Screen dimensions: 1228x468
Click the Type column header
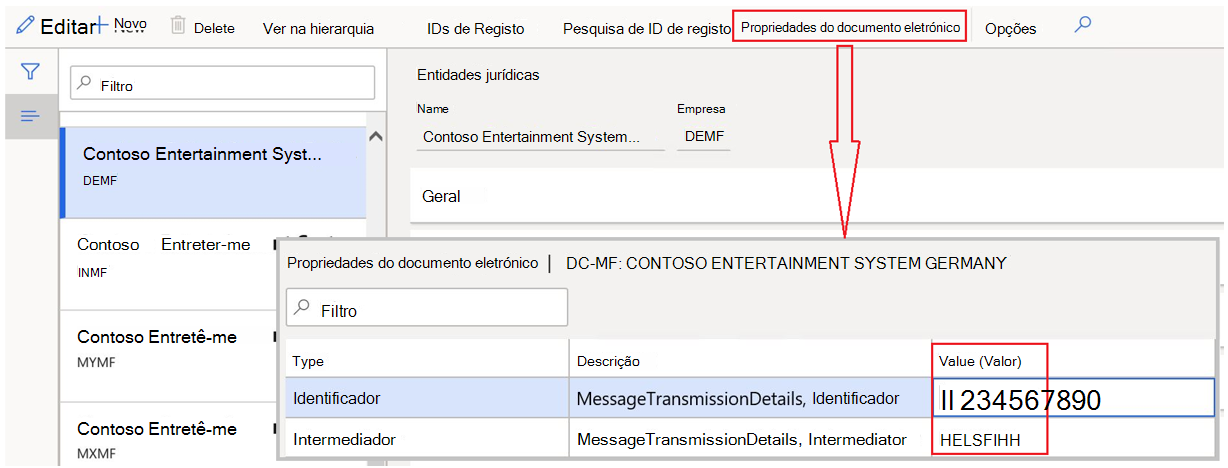coord(428,360)
